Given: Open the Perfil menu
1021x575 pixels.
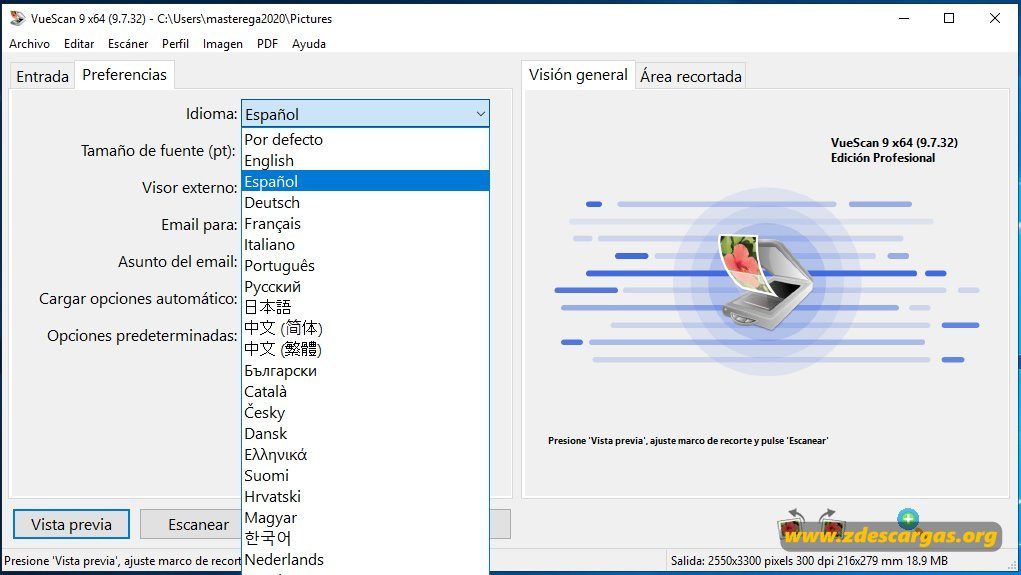Looking at the screenshot, I should click(175, 44).
